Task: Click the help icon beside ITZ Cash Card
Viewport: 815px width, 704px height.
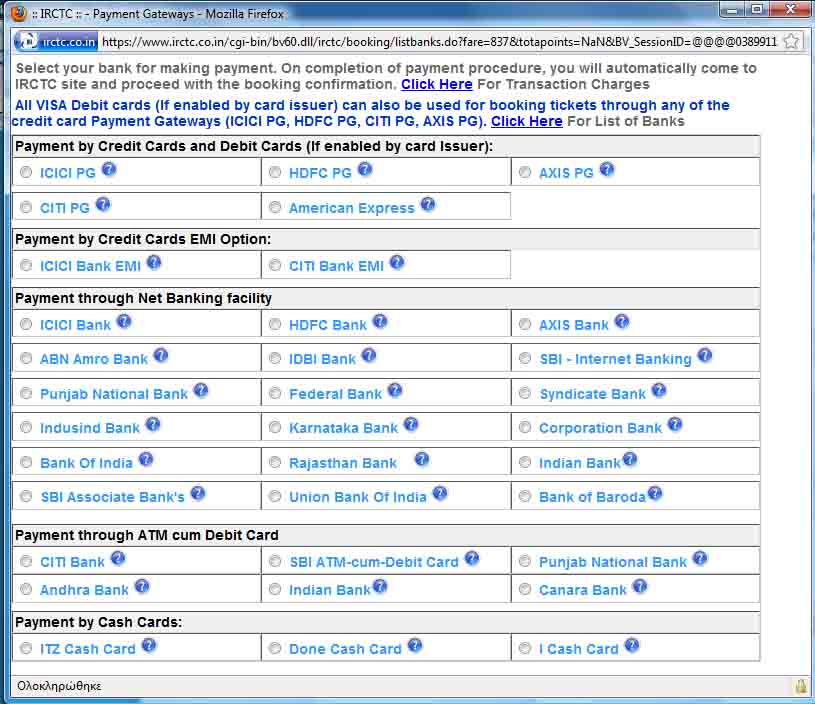Action: click(x=149, y=646)
